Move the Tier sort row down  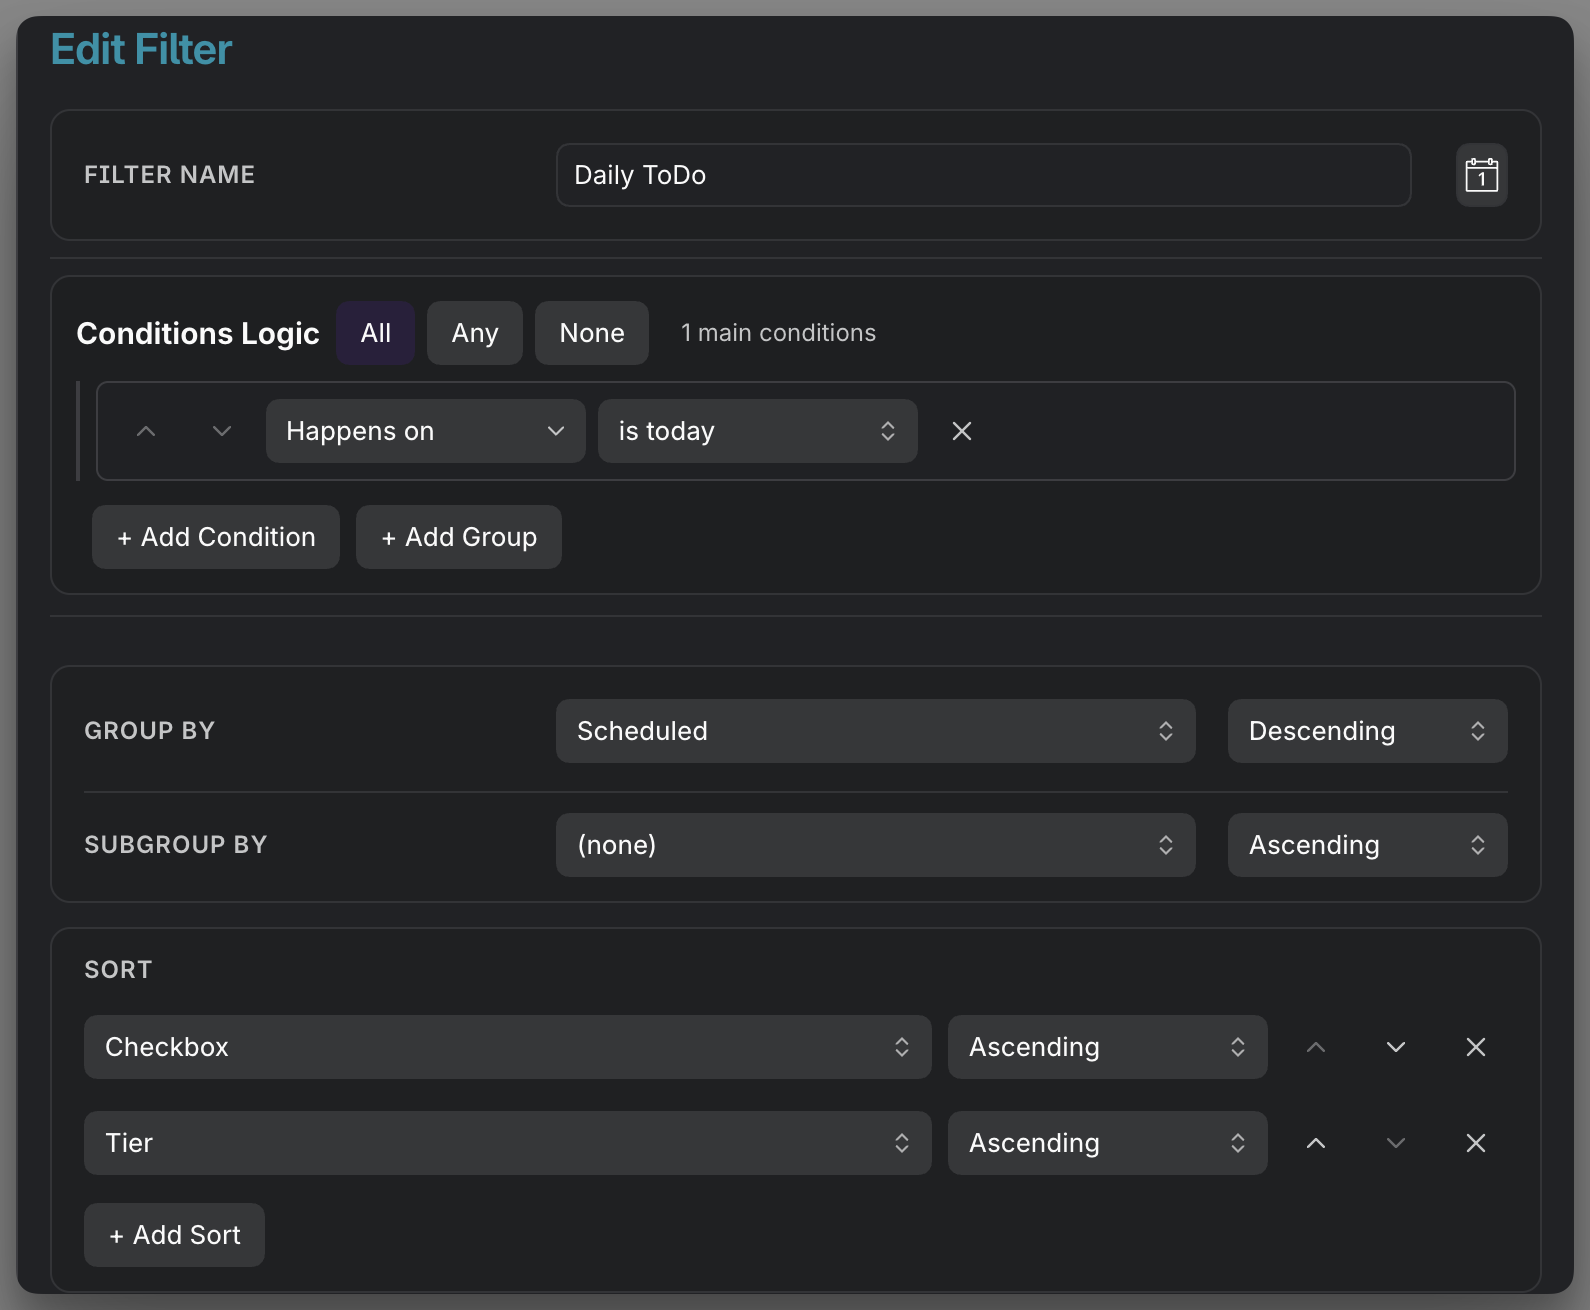(1396, 1143)
